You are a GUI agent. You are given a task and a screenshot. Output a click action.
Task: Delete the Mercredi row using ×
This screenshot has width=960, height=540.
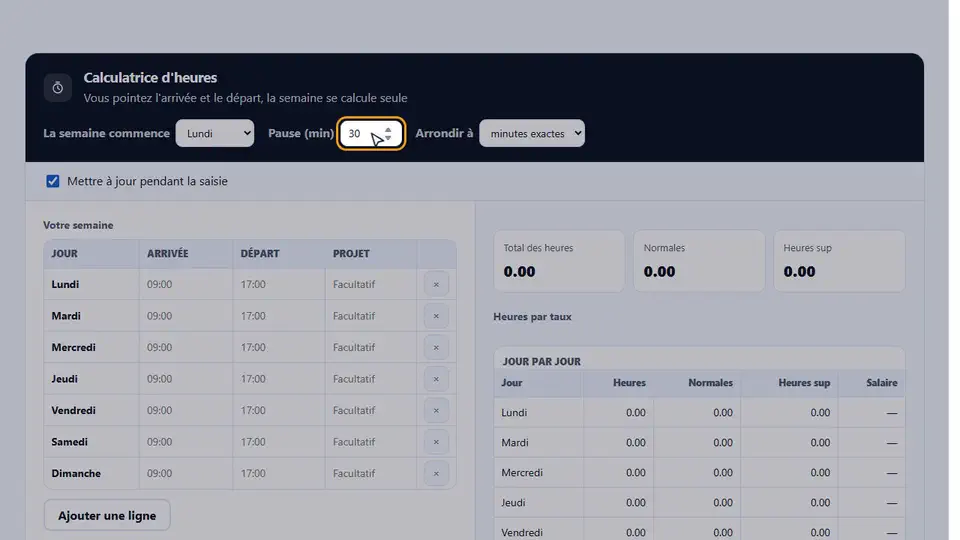click(436, 347)
